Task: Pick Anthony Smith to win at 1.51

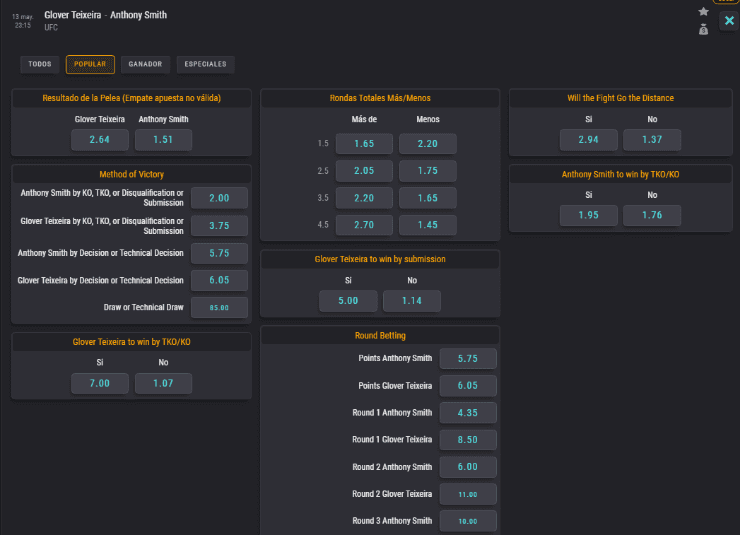Action: (x=163, y=139)
